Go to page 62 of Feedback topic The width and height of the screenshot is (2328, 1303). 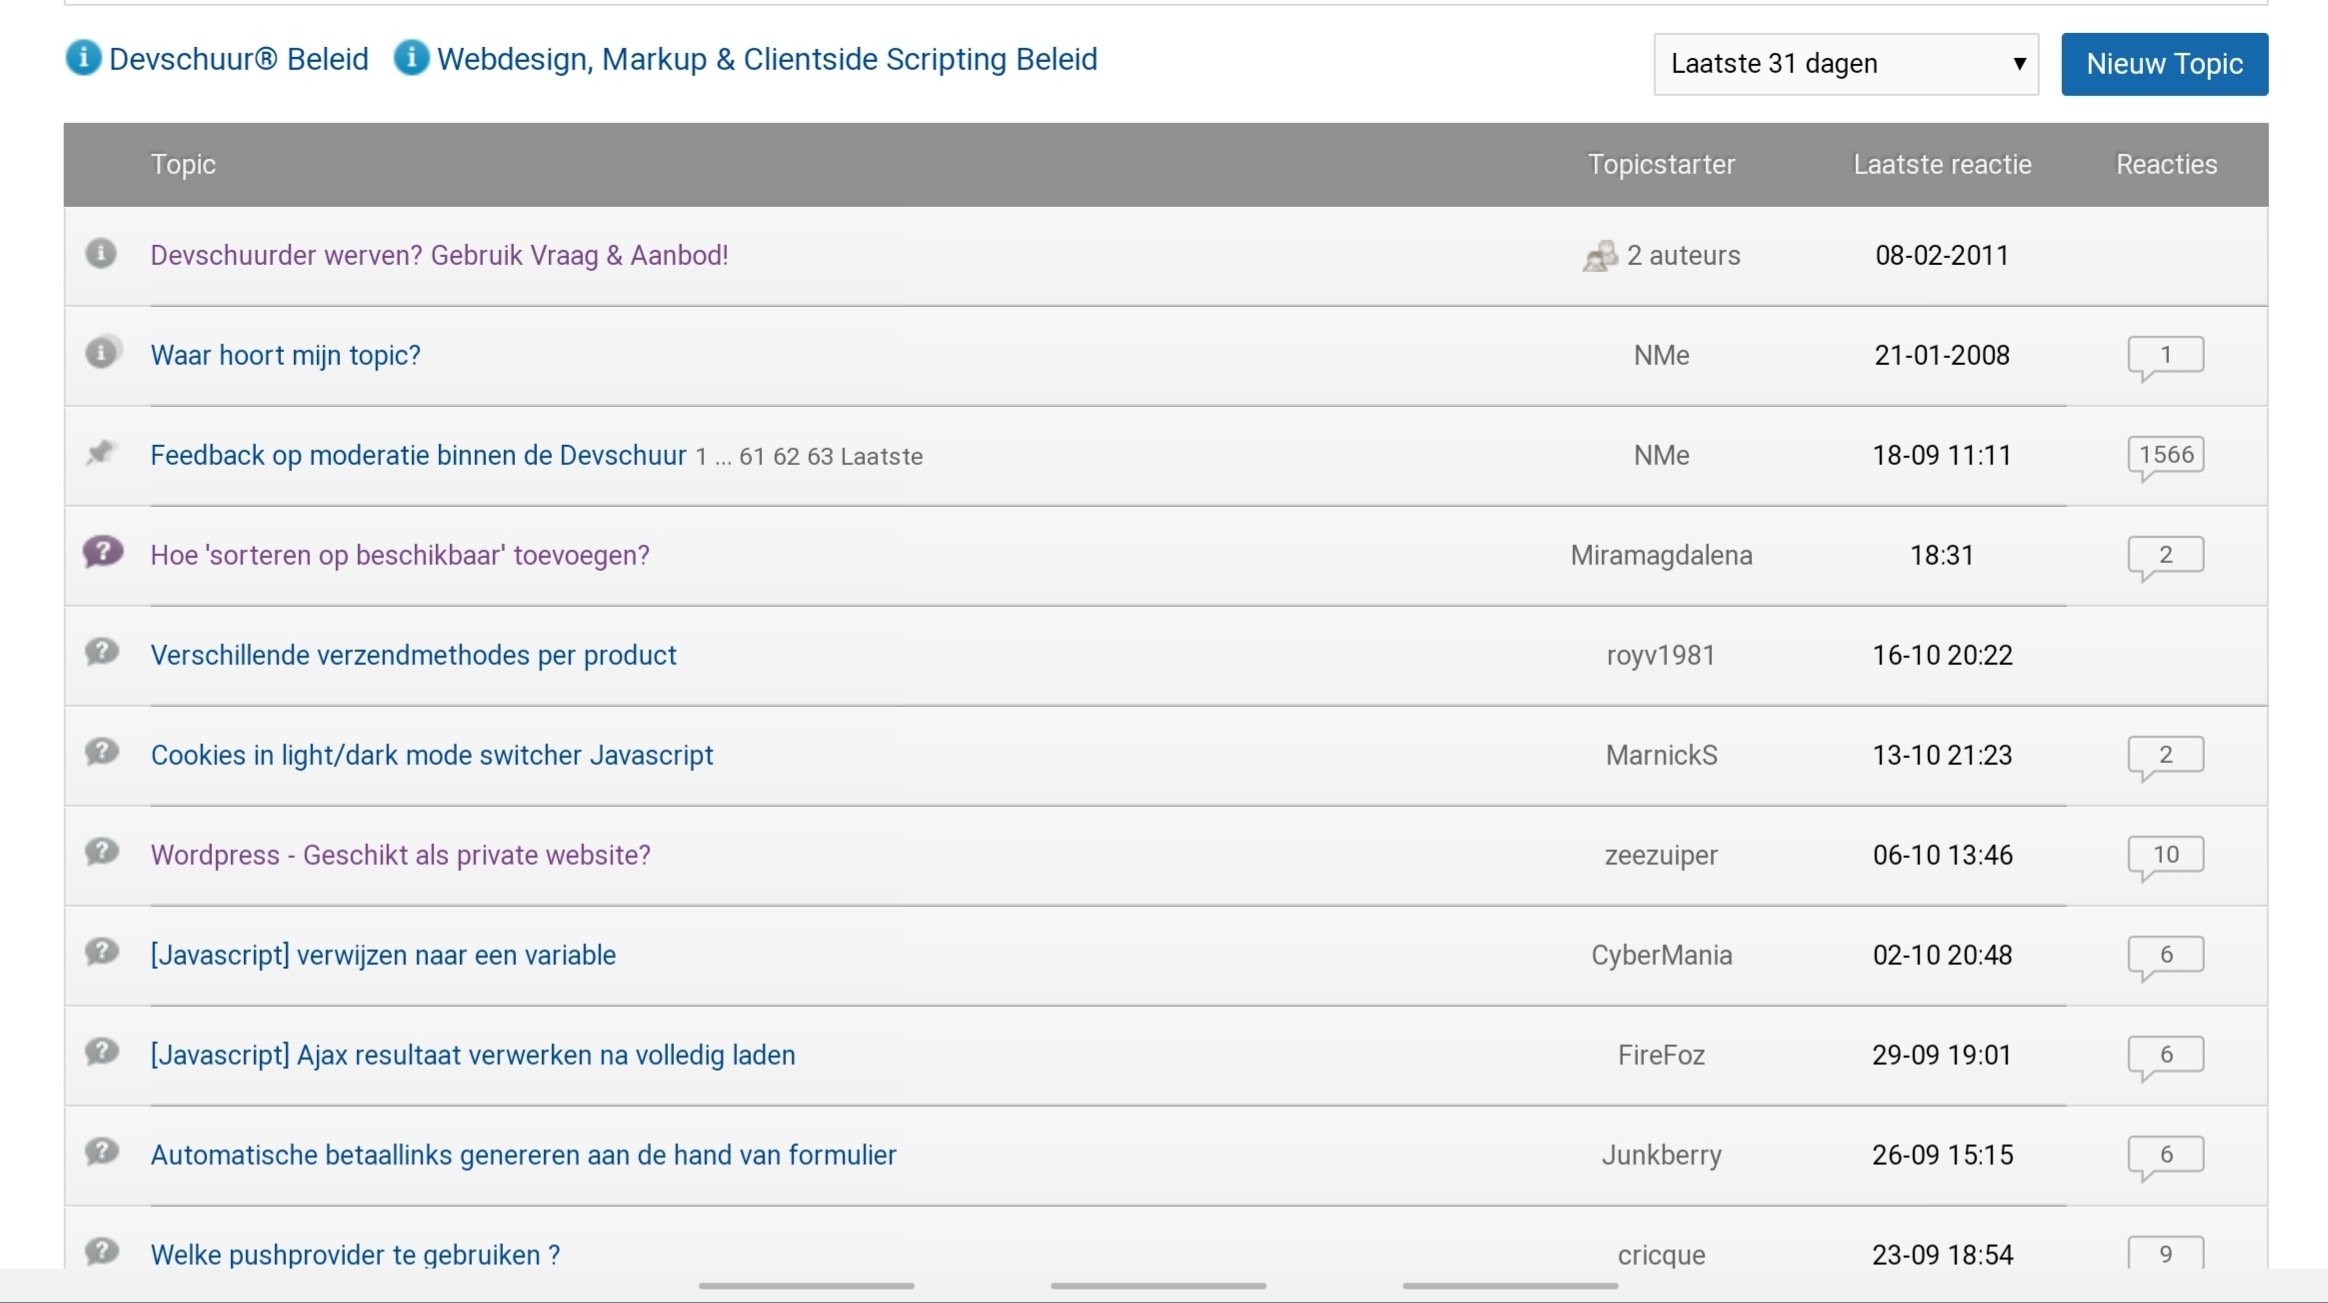pyautogui.click(x=786, y=457)
